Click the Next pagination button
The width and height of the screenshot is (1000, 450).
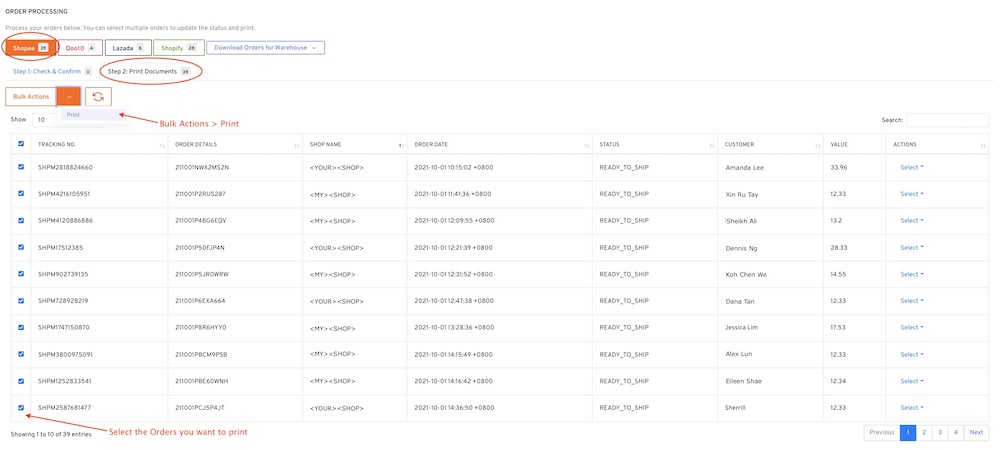tap(976, 432)
